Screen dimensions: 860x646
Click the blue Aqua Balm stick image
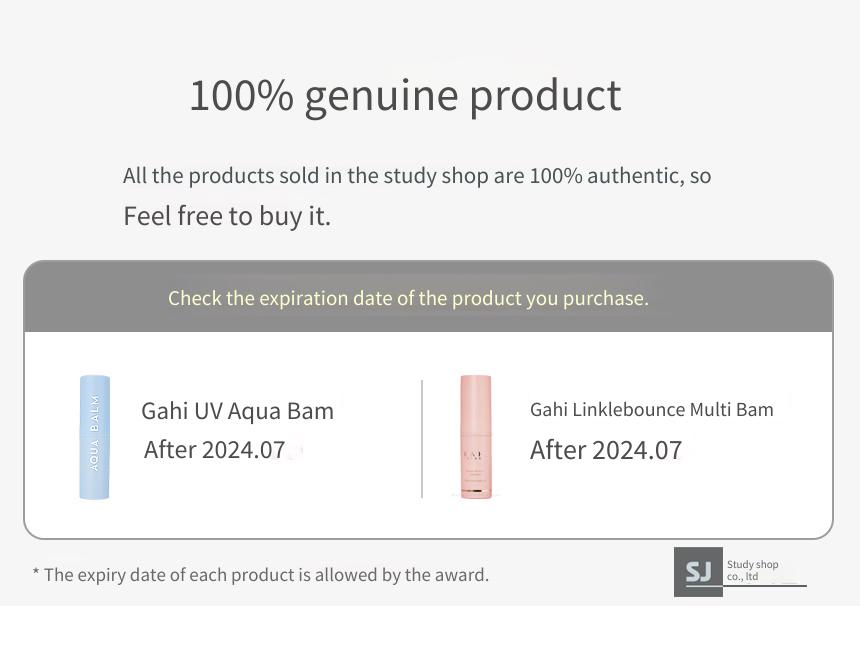95,437
